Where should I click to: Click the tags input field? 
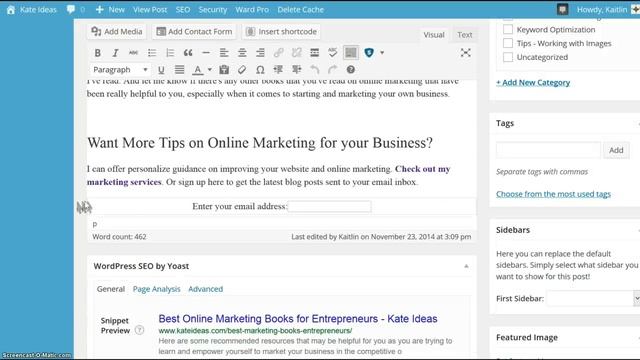[x=548, y=150]
